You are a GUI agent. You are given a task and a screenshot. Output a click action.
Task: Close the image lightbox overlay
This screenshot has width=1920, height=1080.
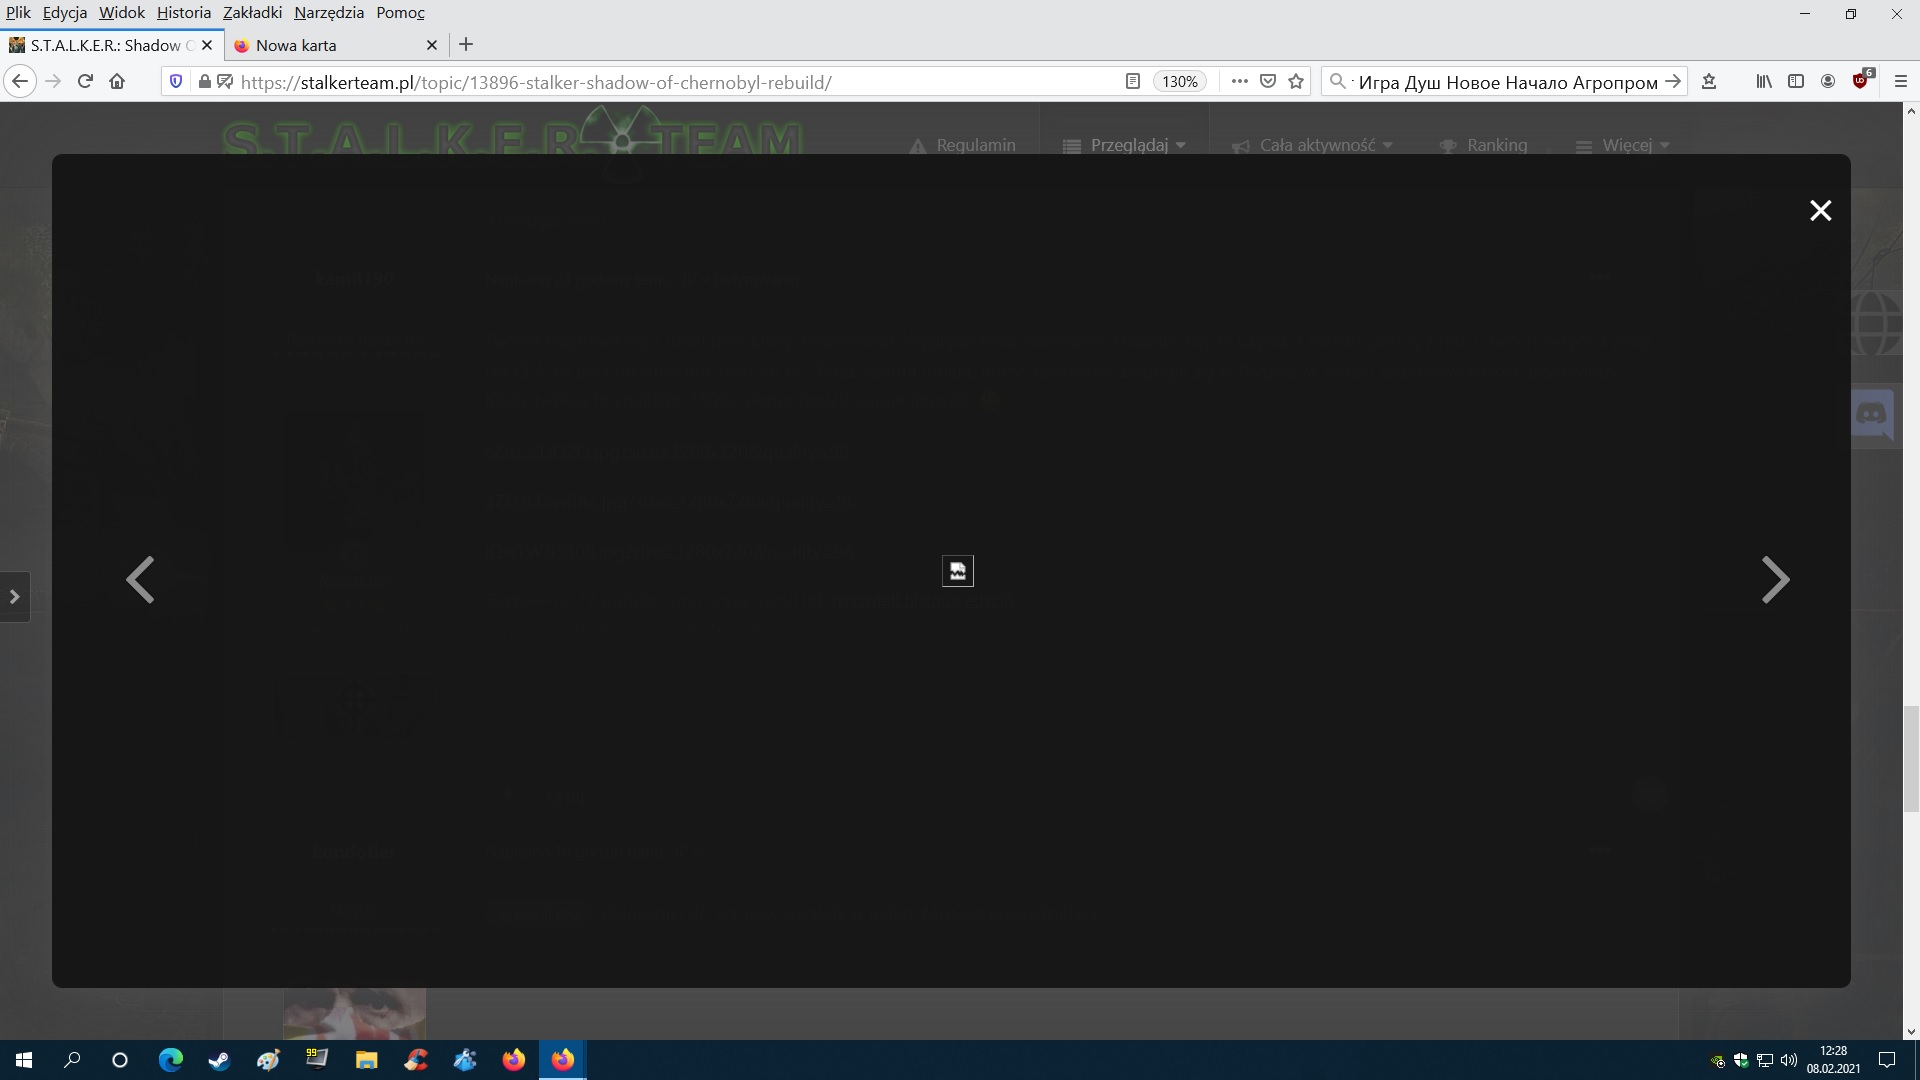pos(1820,210)
